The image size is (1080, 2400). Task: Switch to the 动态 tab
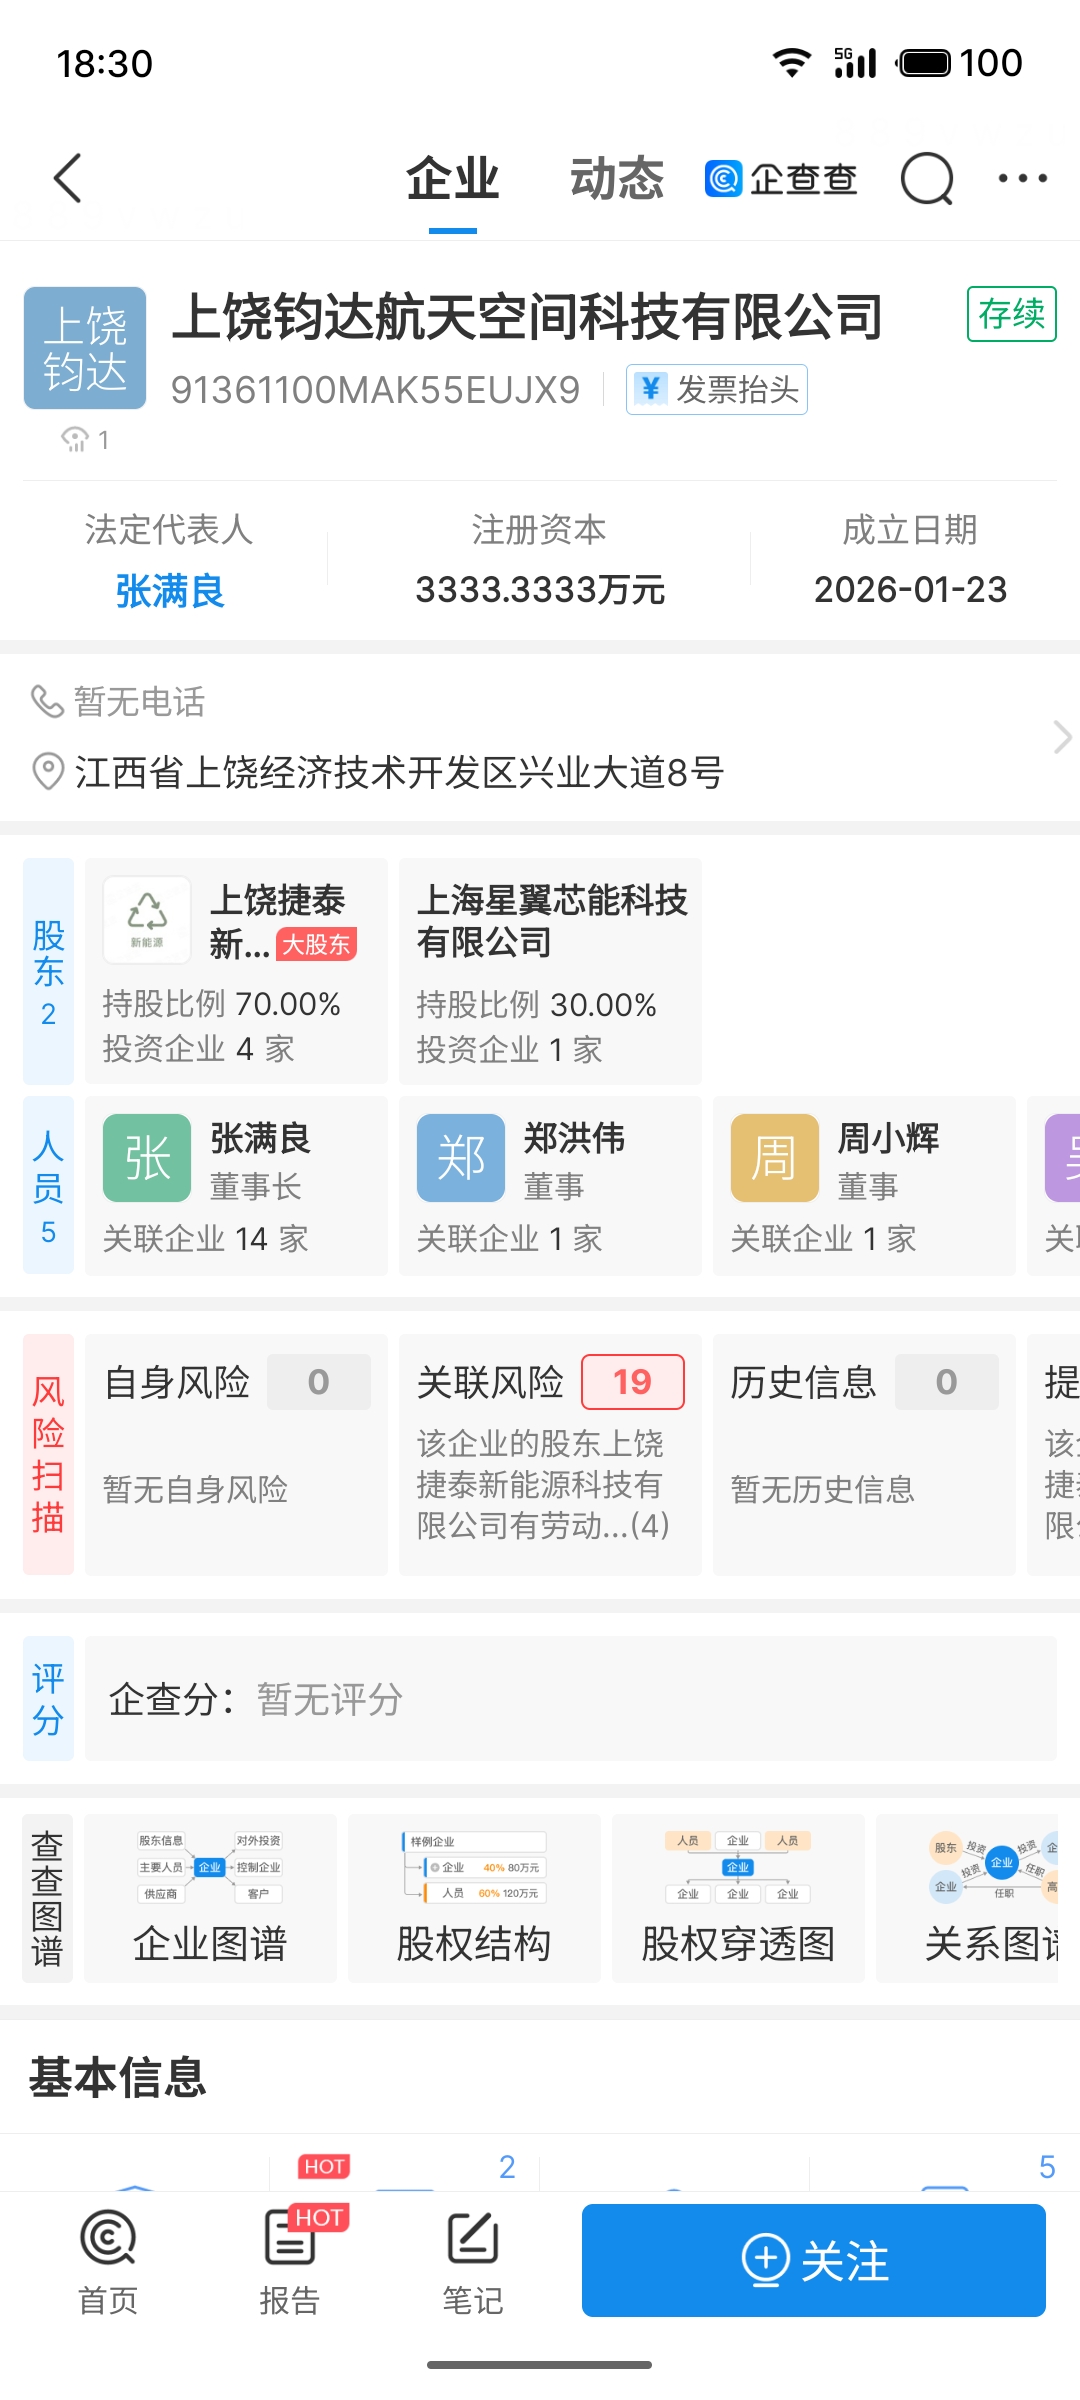point(616,179)
